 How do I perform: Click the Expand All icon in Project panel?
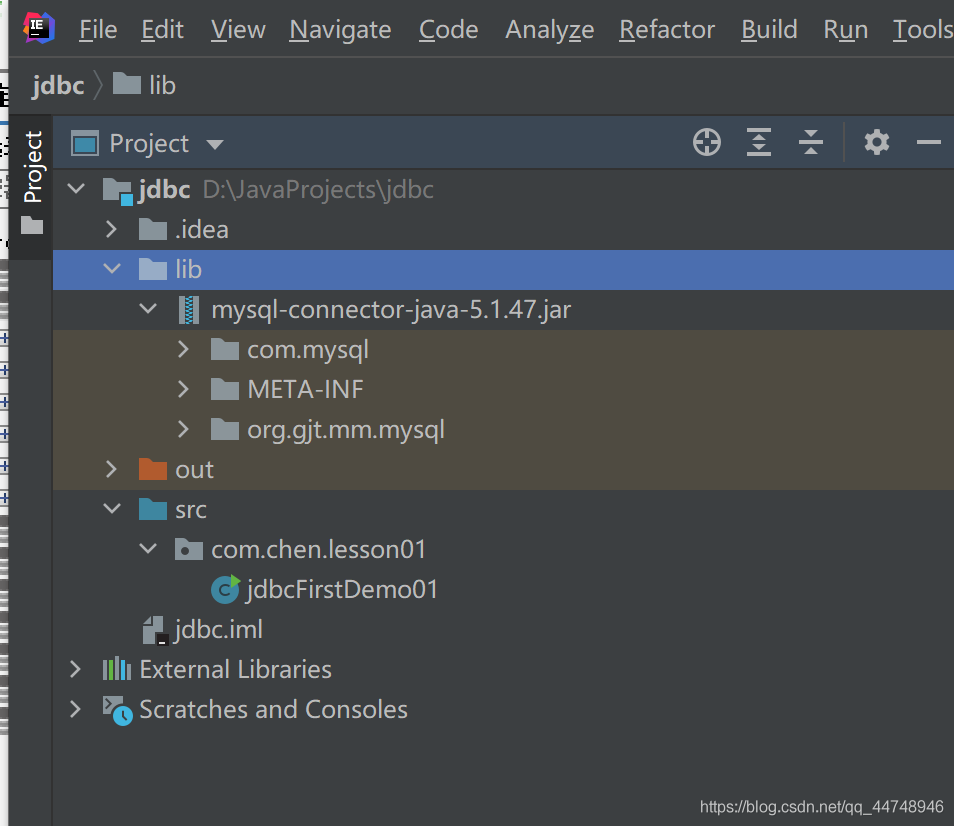click(x=759, y=143)
